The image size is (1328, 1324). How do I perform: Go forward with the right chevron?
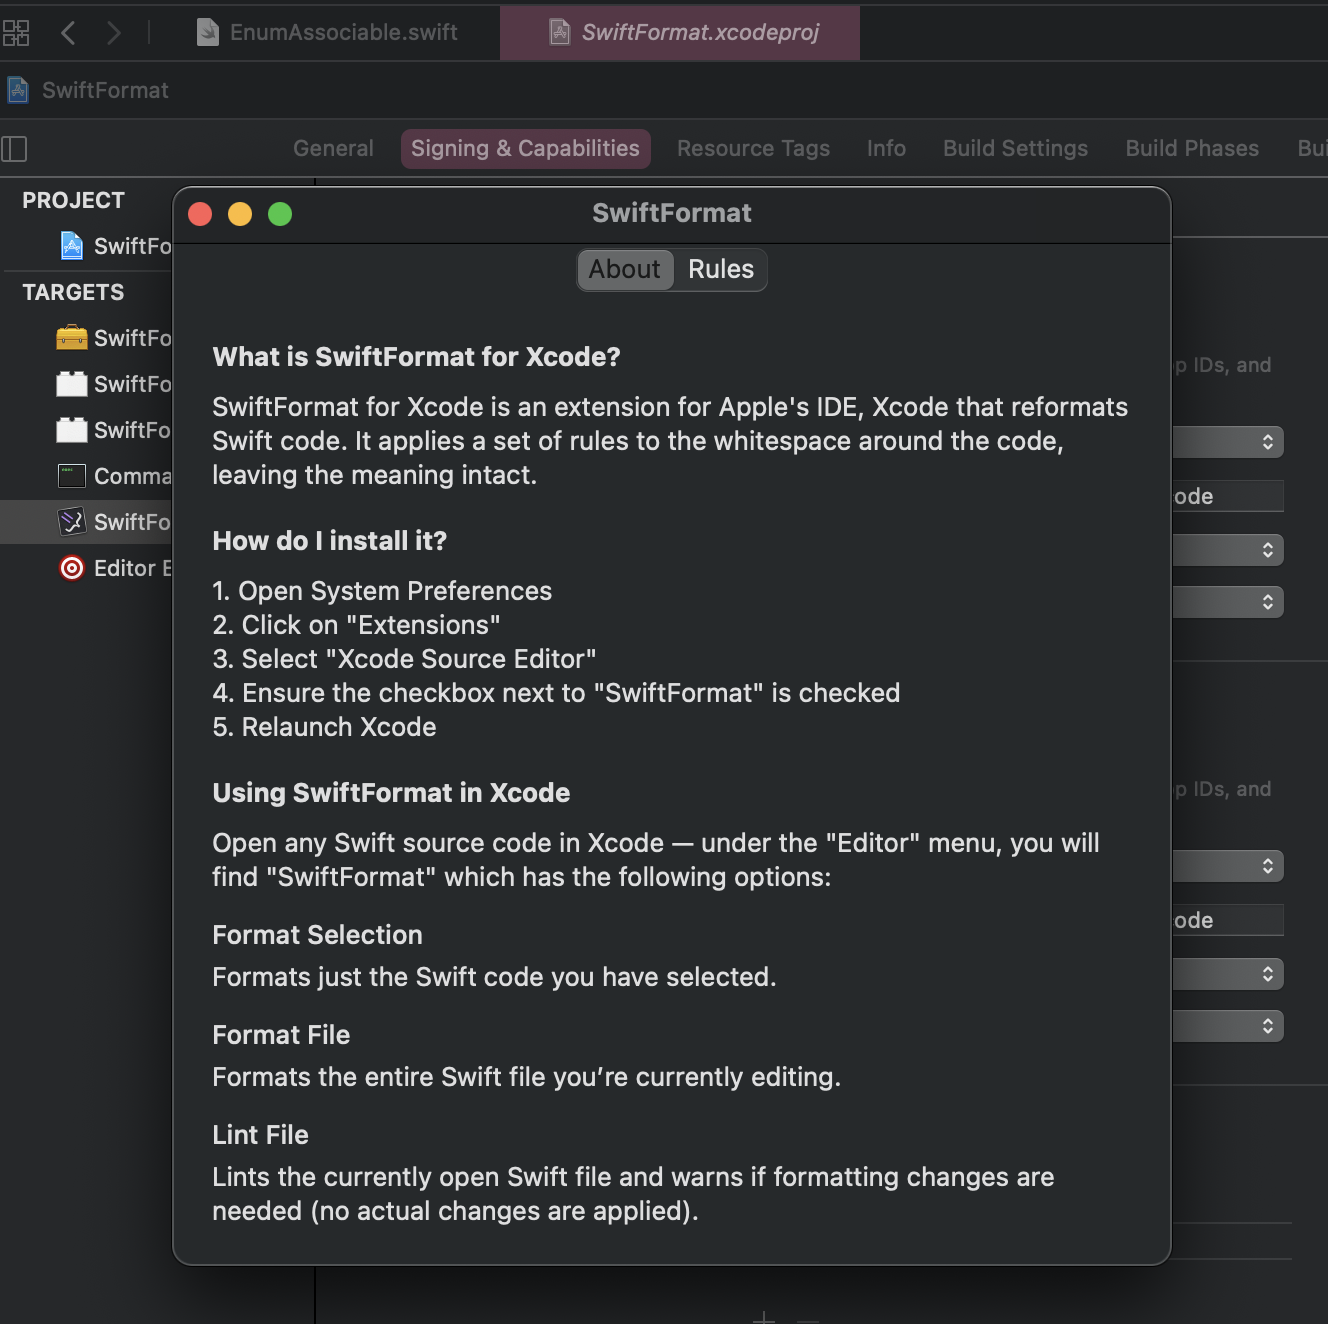pyautogui.click(x=114, y=33)
